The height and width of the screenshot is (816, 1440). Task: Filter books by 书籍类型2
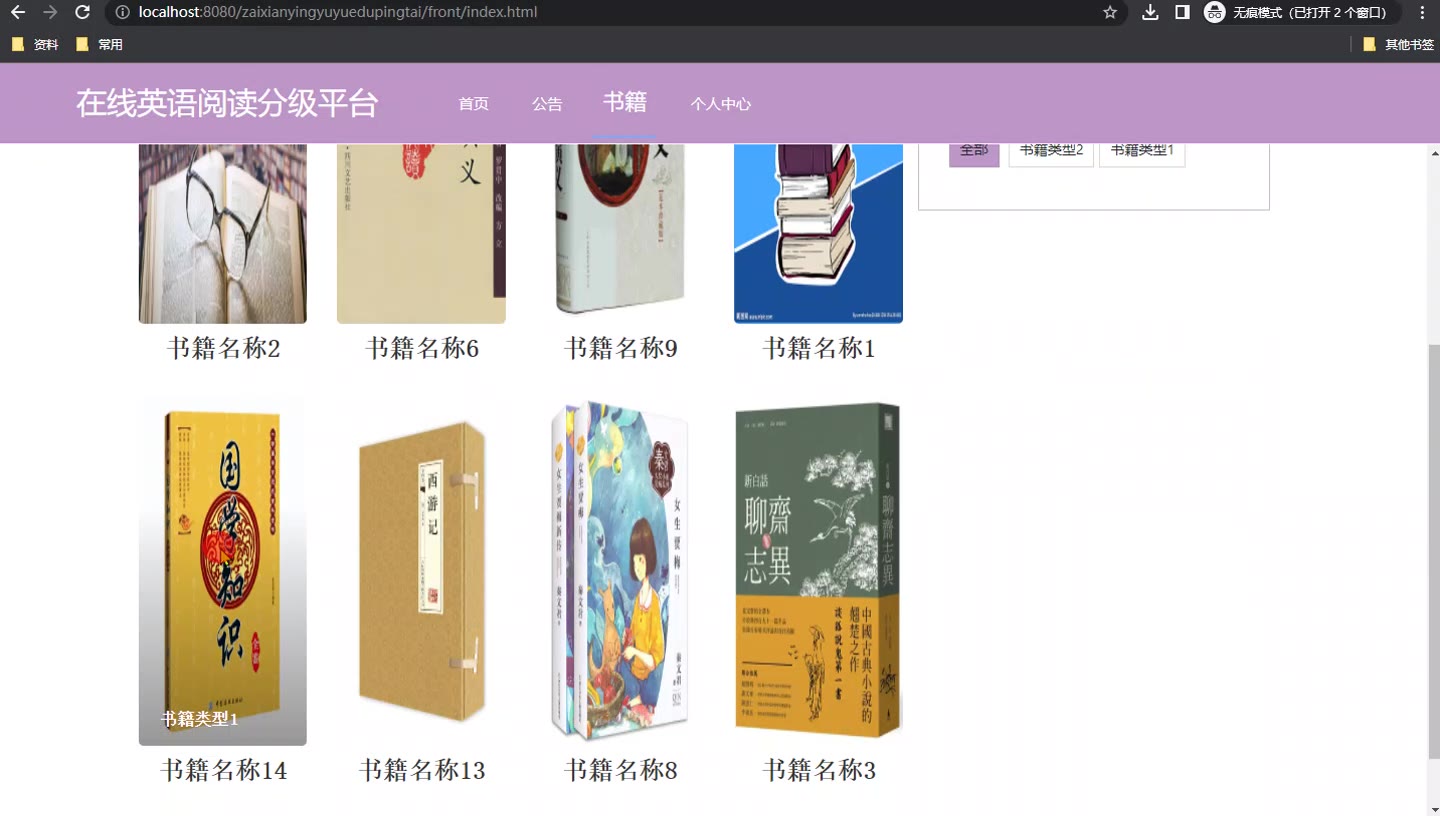[1051, 153]
